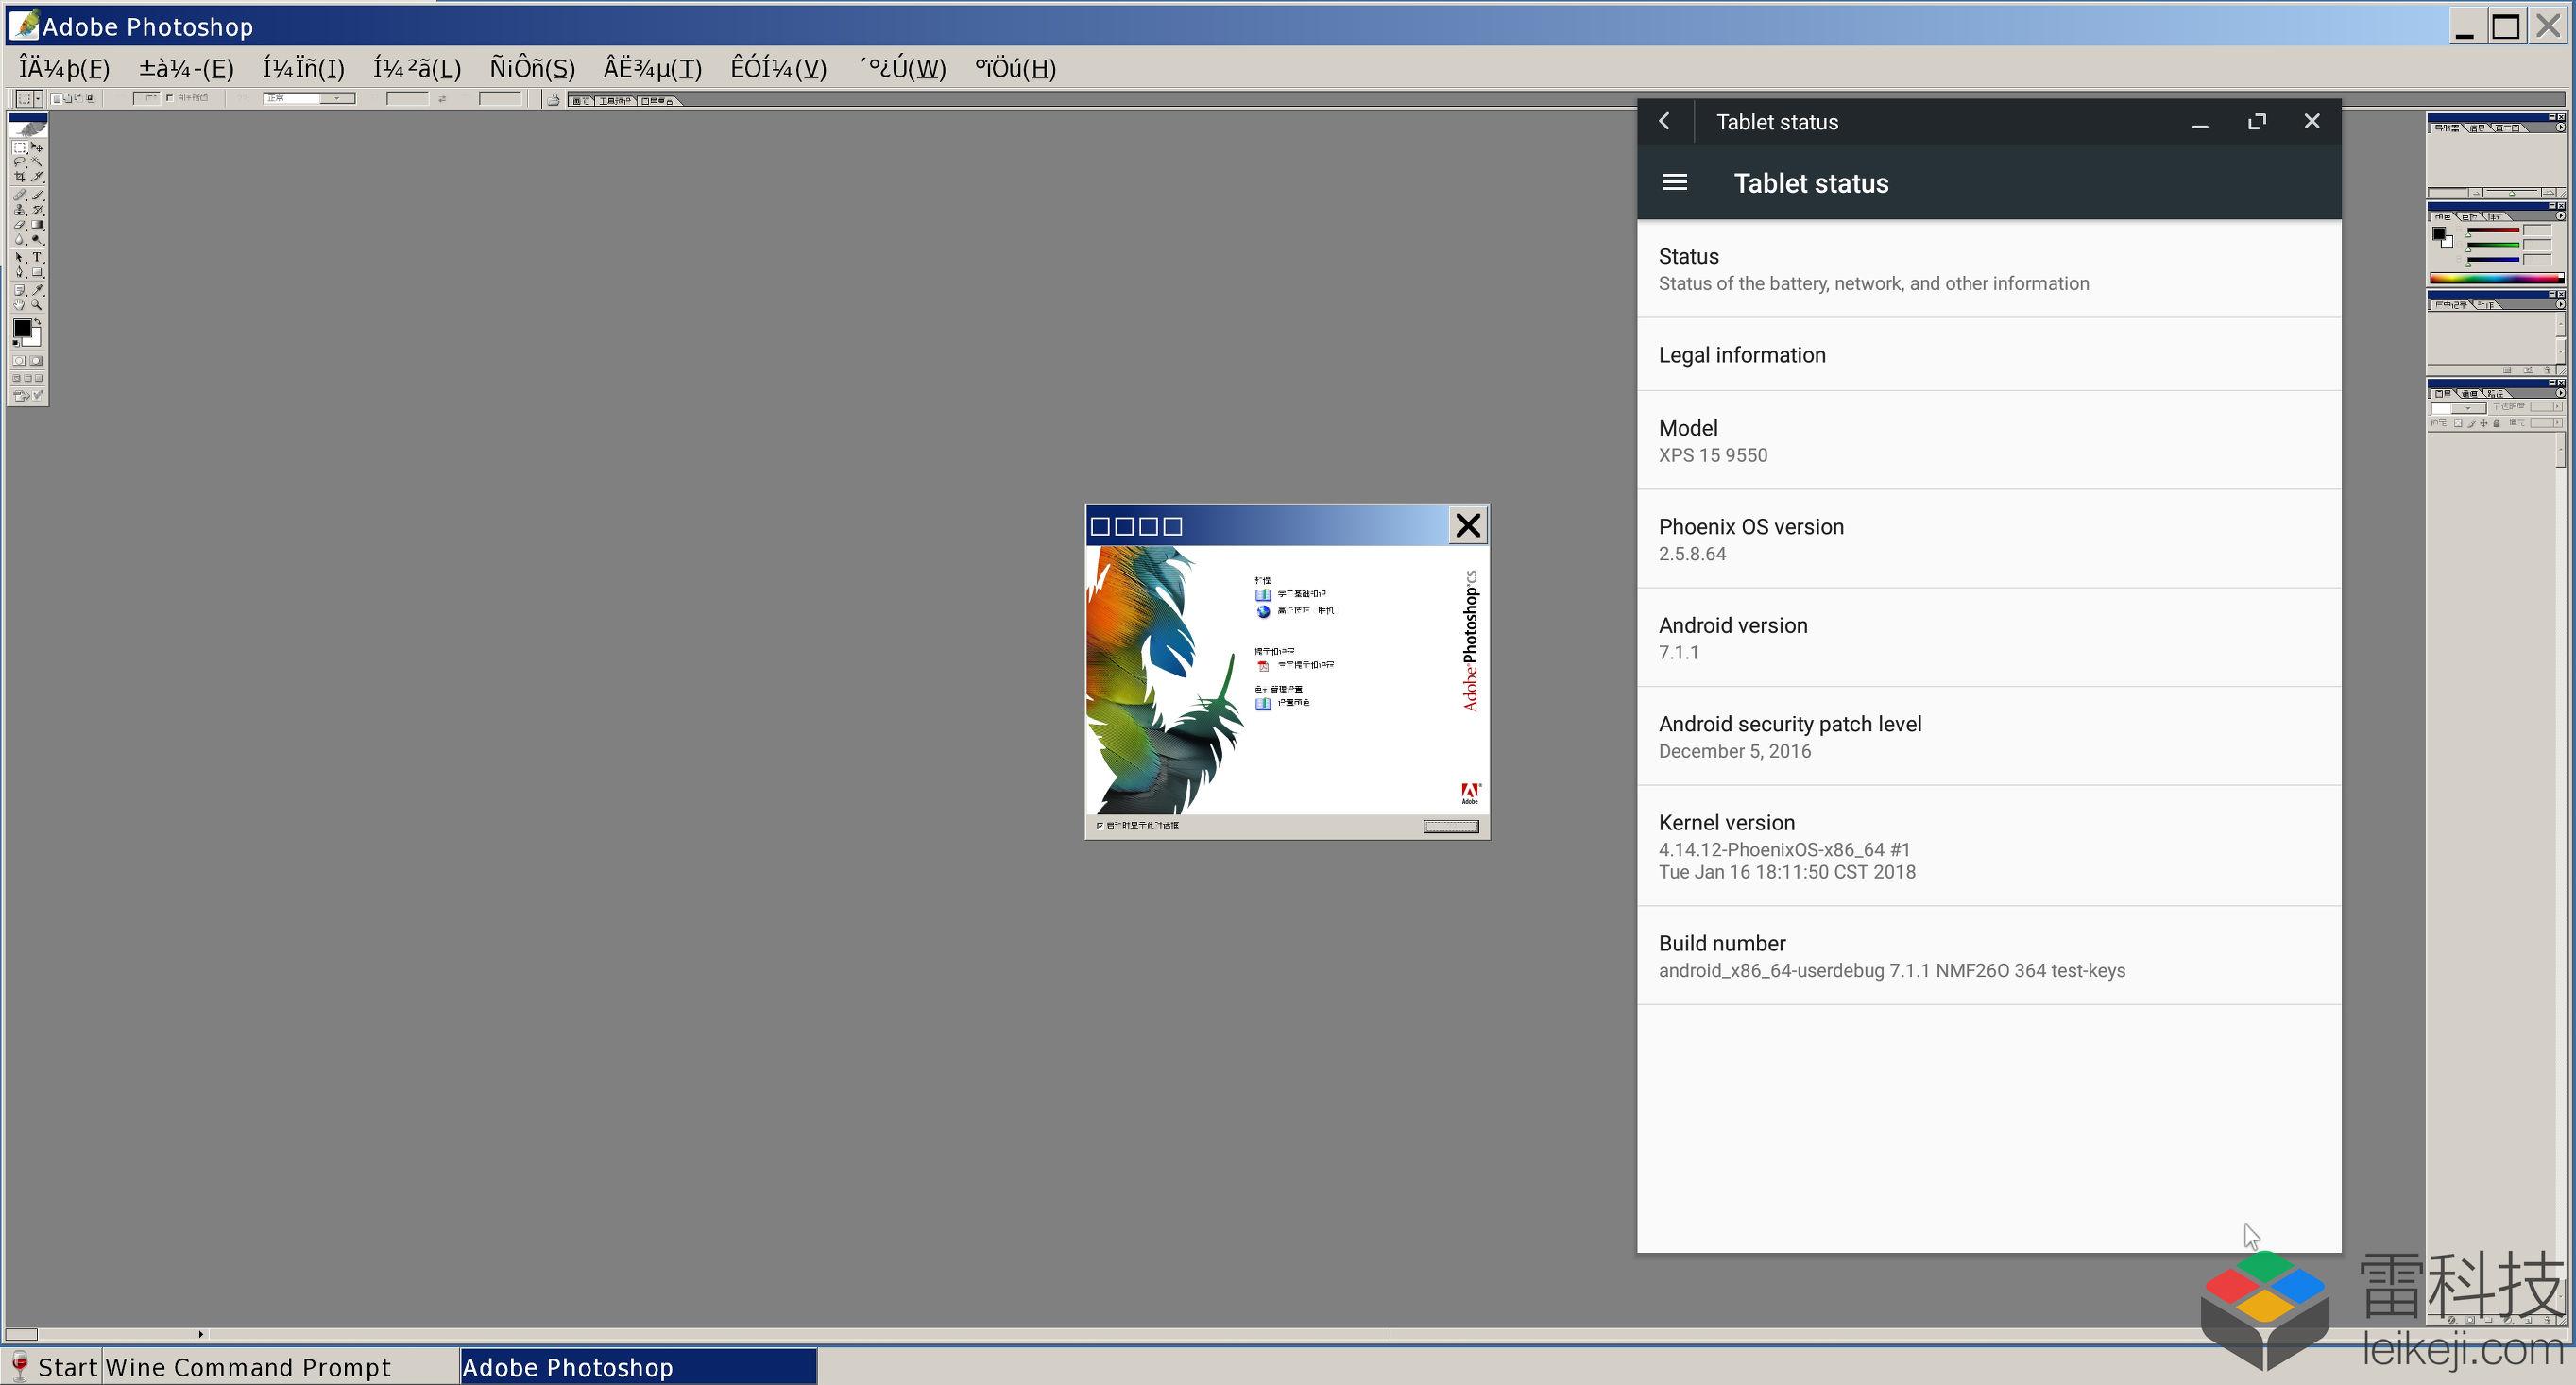Open the first menu ending with (F)

tap(64, 68)
